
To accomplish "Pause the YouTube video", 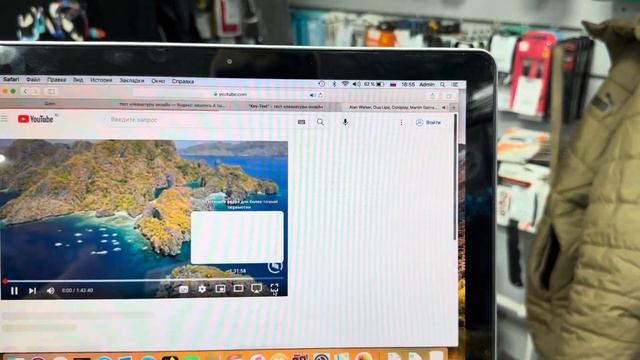I will click(14, 291).
